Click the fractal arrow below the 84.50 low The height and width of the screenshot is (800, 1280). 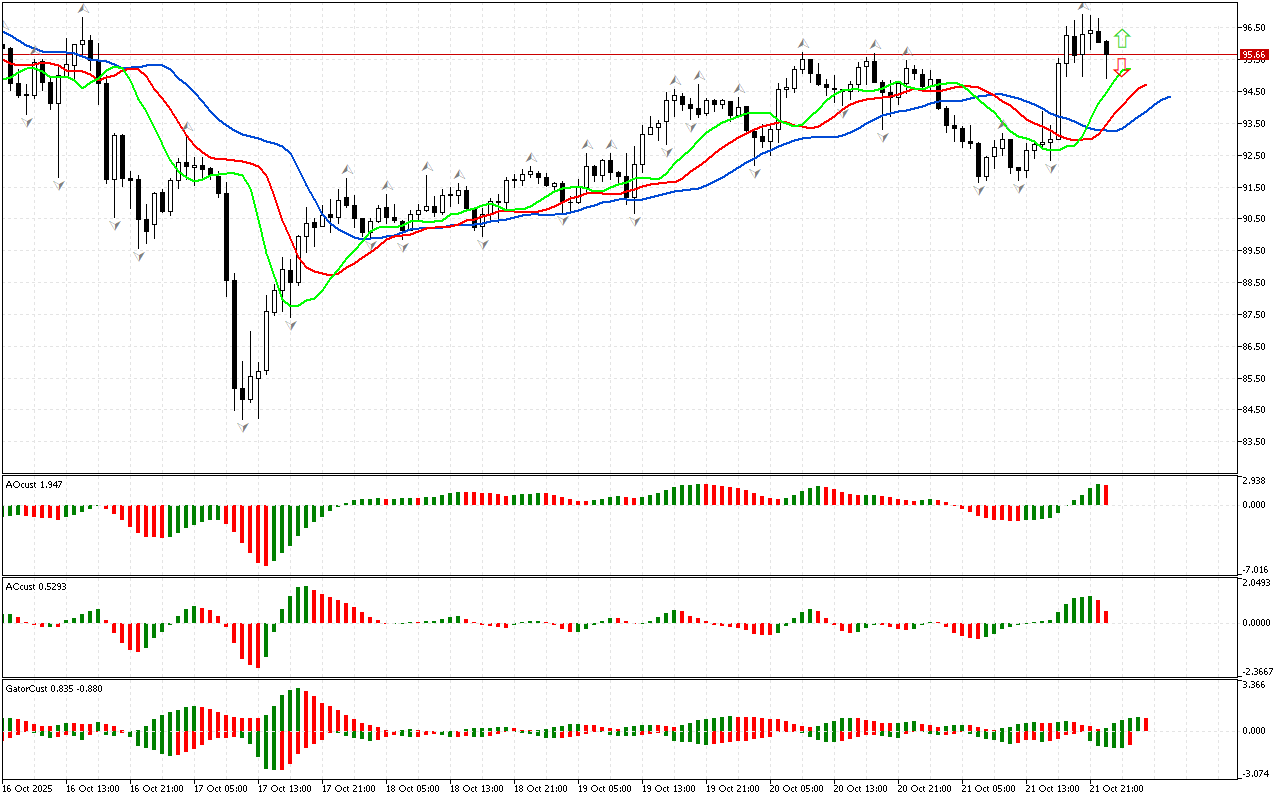tap(243, 427)
